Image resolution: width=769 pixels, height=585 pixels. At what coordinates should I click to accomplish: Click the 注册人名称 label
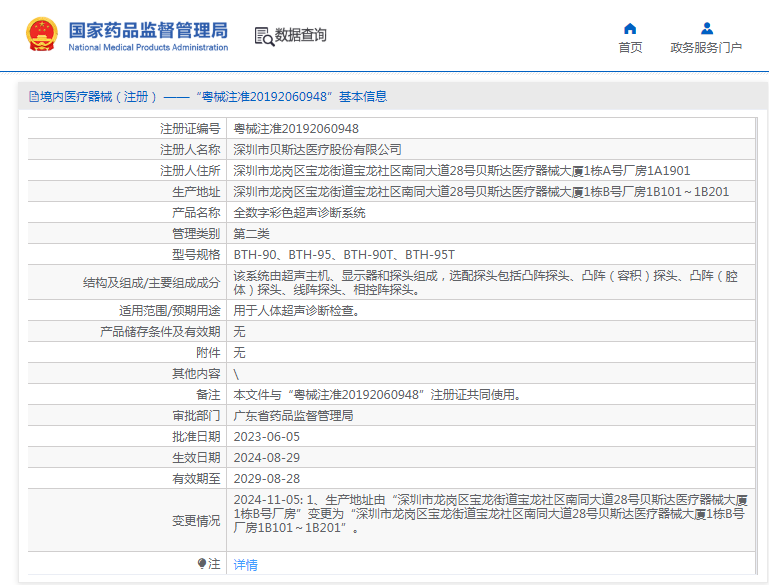pyautogui.click(x=190, y=150)
